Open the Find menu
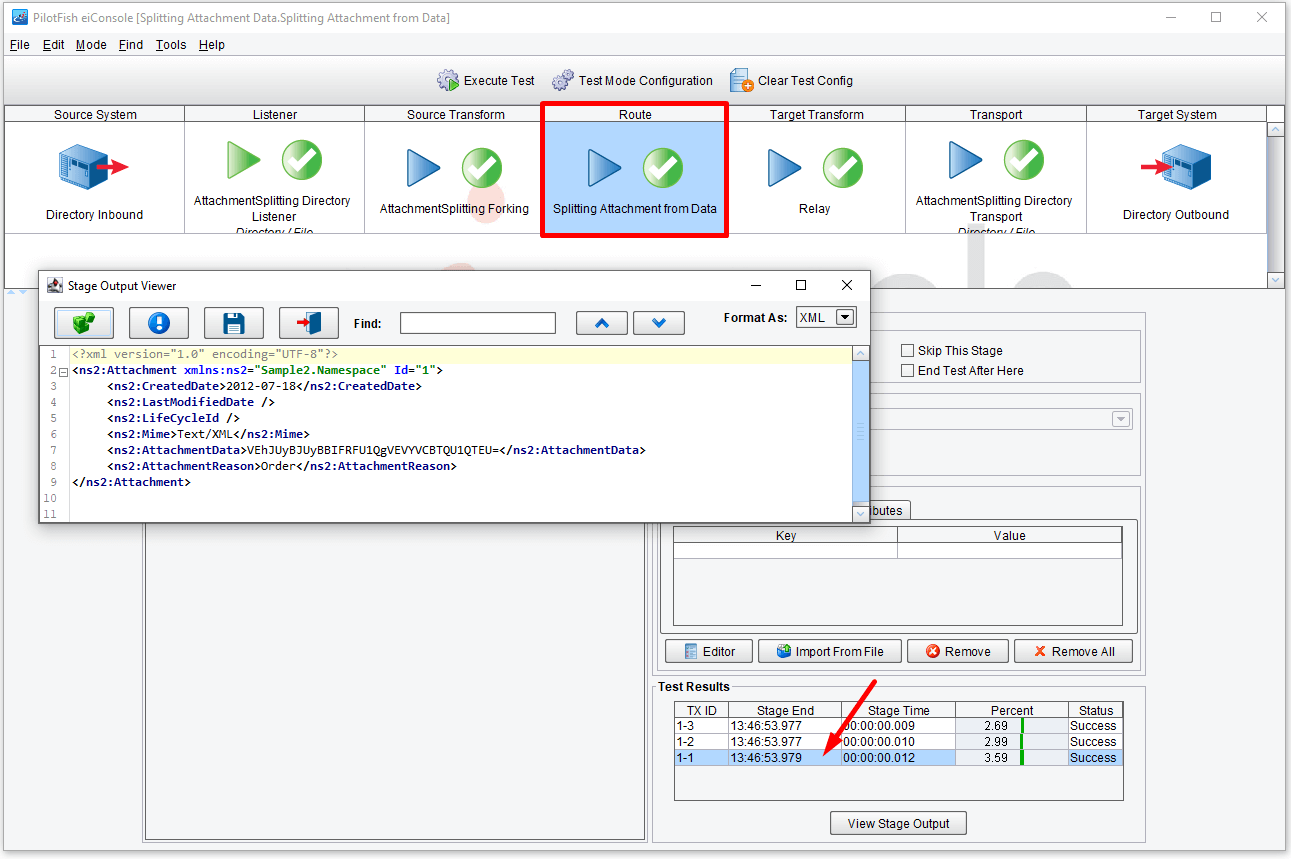This screenshot has width=1291, height=859. click(131, 45)
